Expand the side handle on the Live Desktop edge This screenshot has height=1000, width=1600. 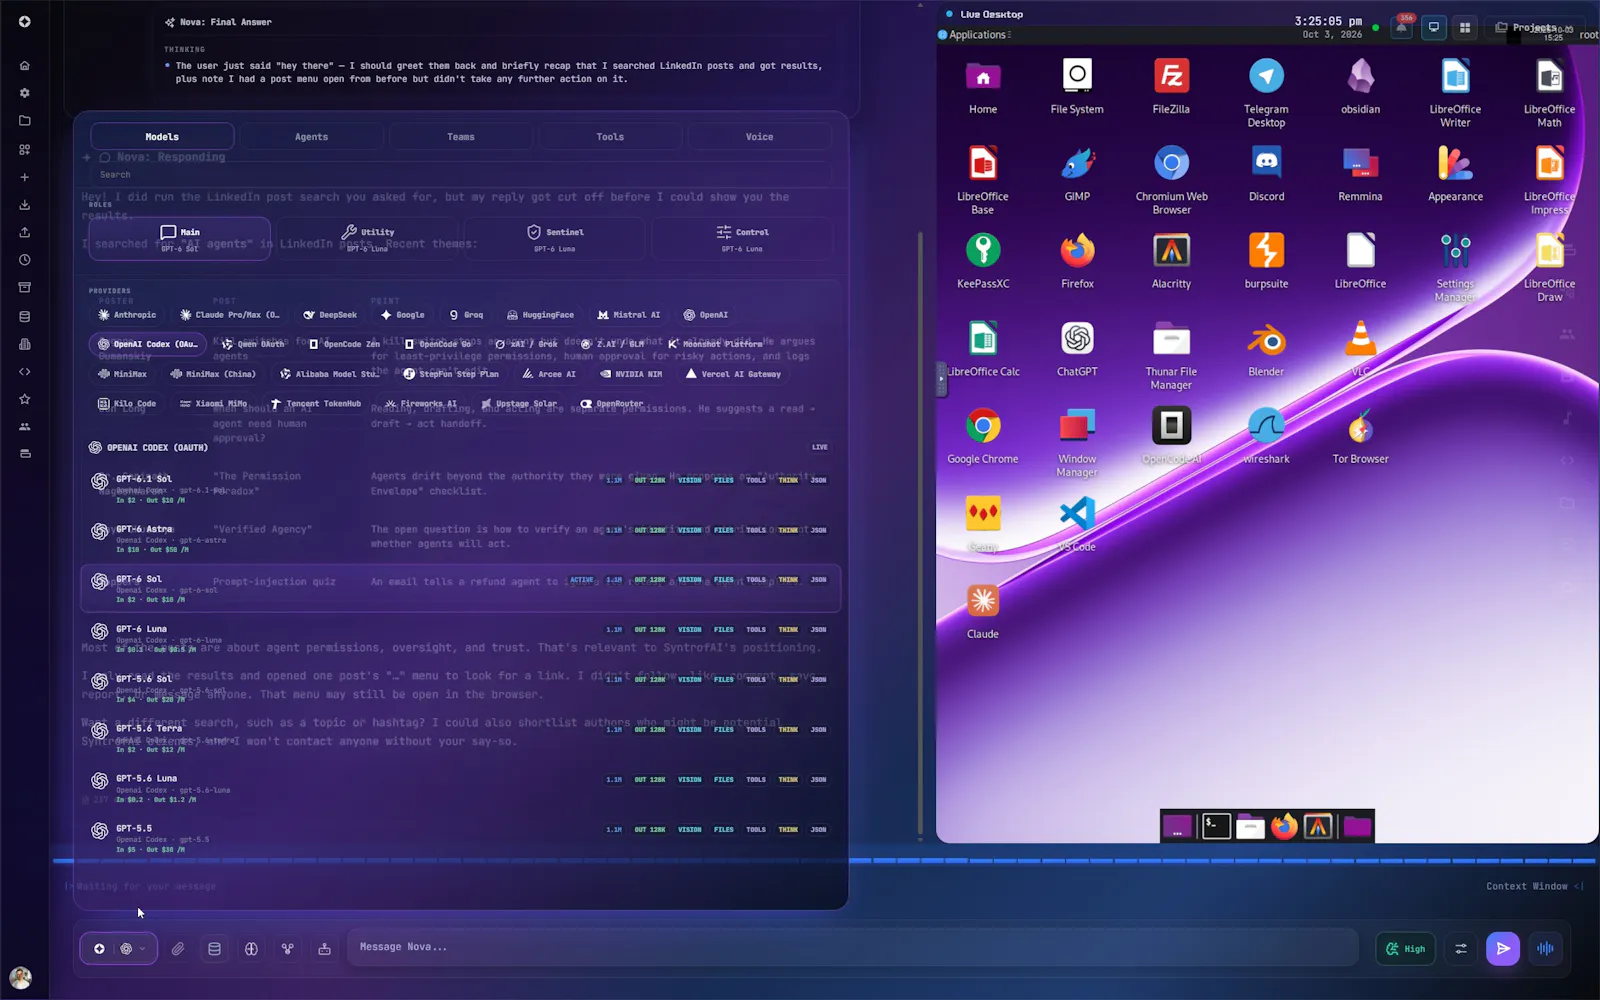941,379
